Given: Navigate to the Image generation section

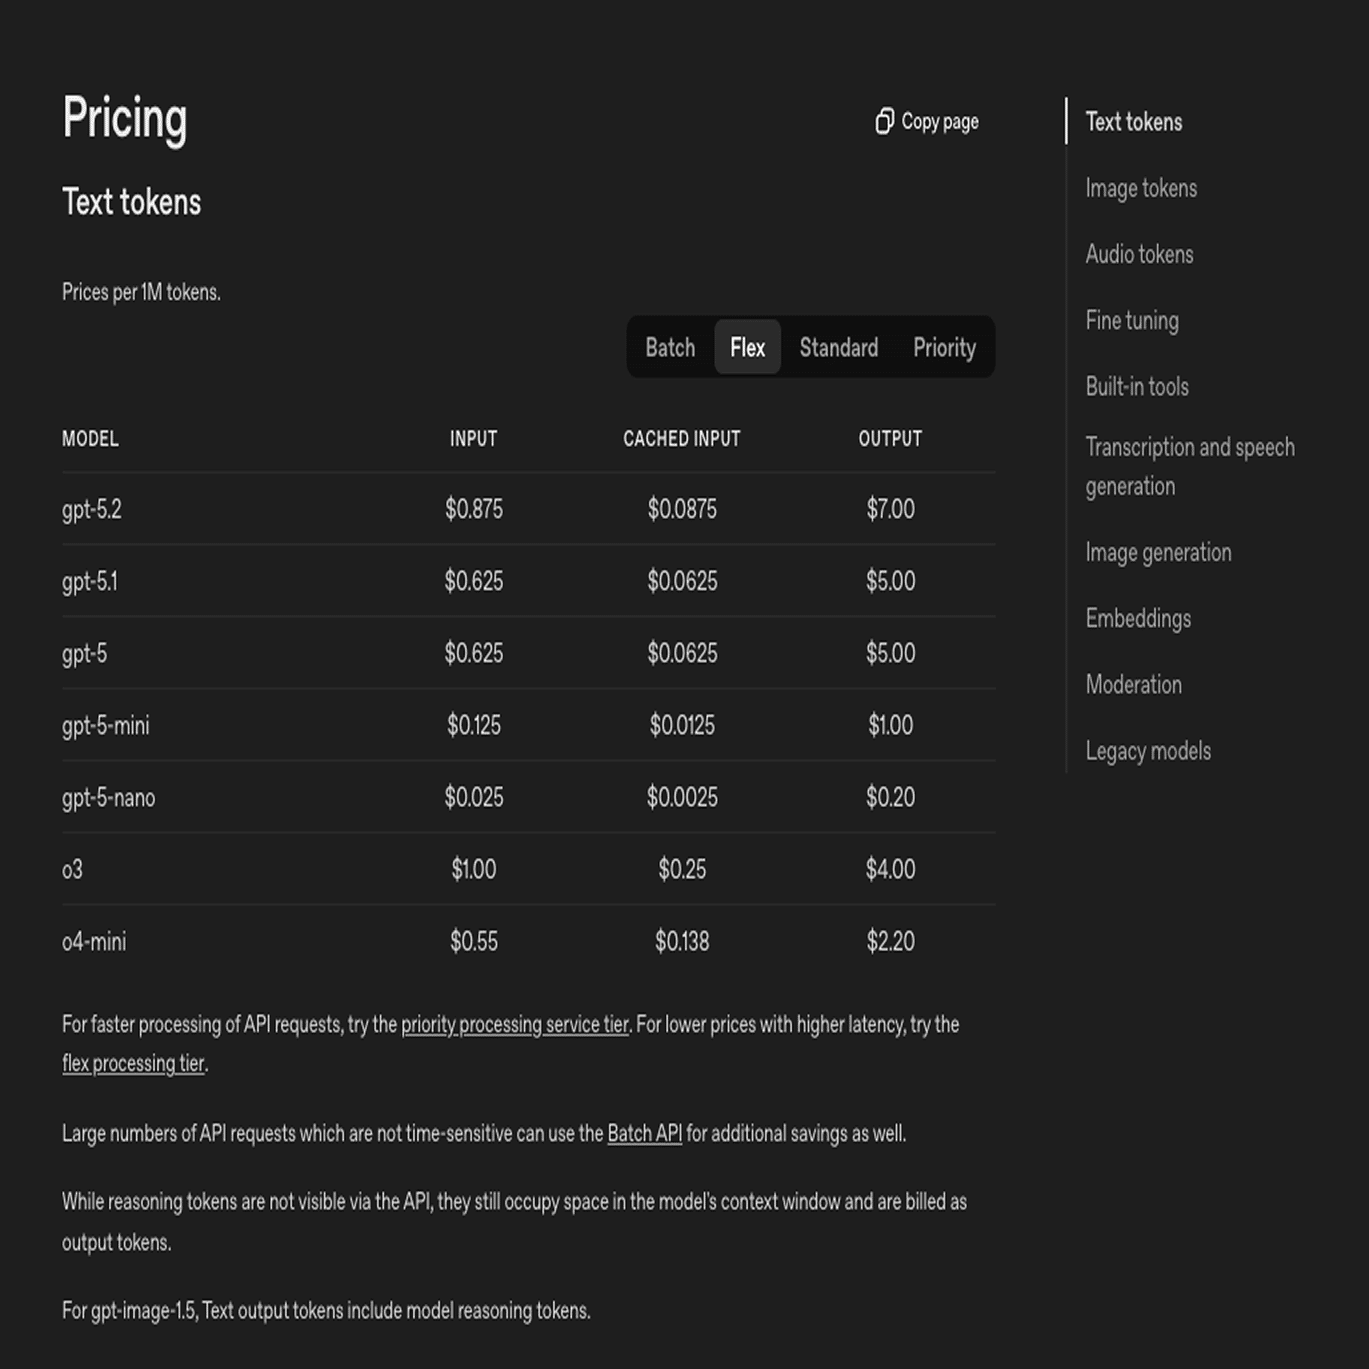Looking at the screenshot, I should tap(1158, 553).
